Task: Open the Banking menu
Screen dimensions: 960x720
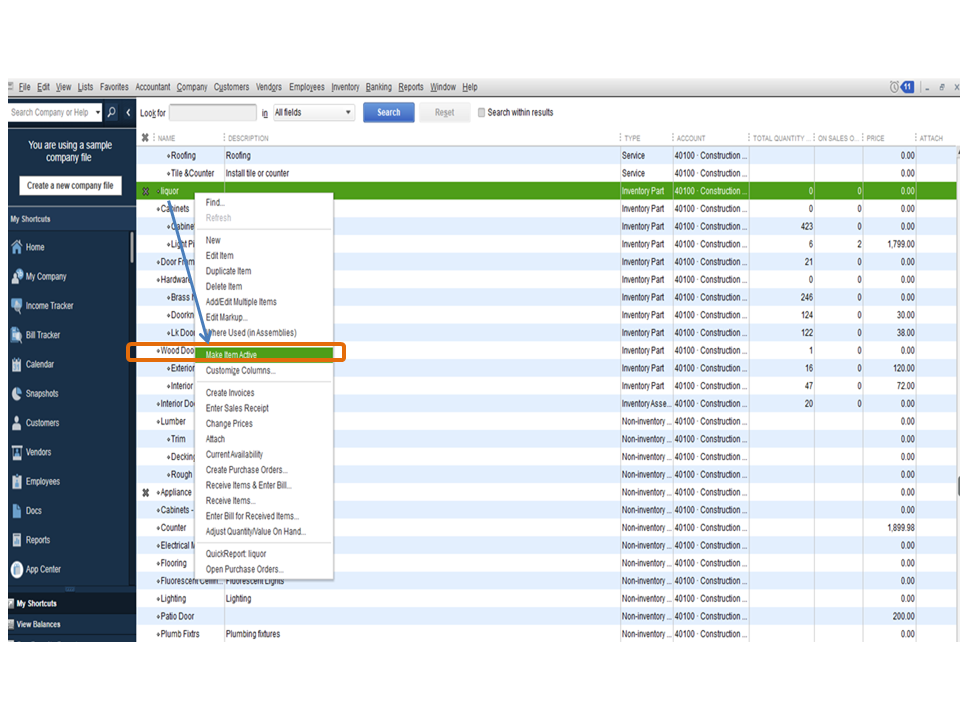Action: pyautogui.click(x=378, y=87)
